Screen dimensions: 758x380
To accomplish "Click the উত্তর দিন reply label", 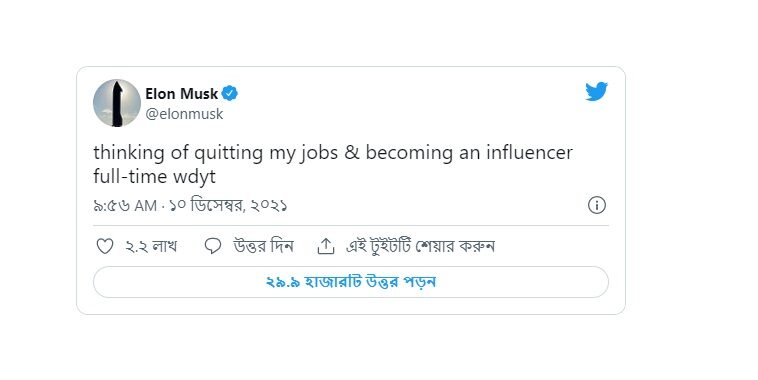I will [x=263, y=246].
